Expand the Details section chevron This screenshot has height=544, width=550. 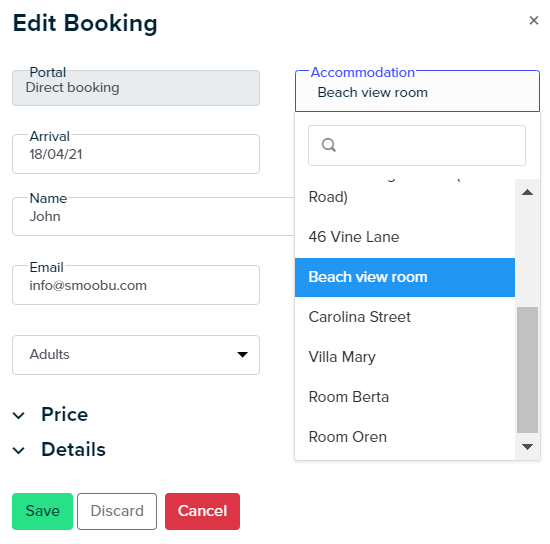(19, 450)
